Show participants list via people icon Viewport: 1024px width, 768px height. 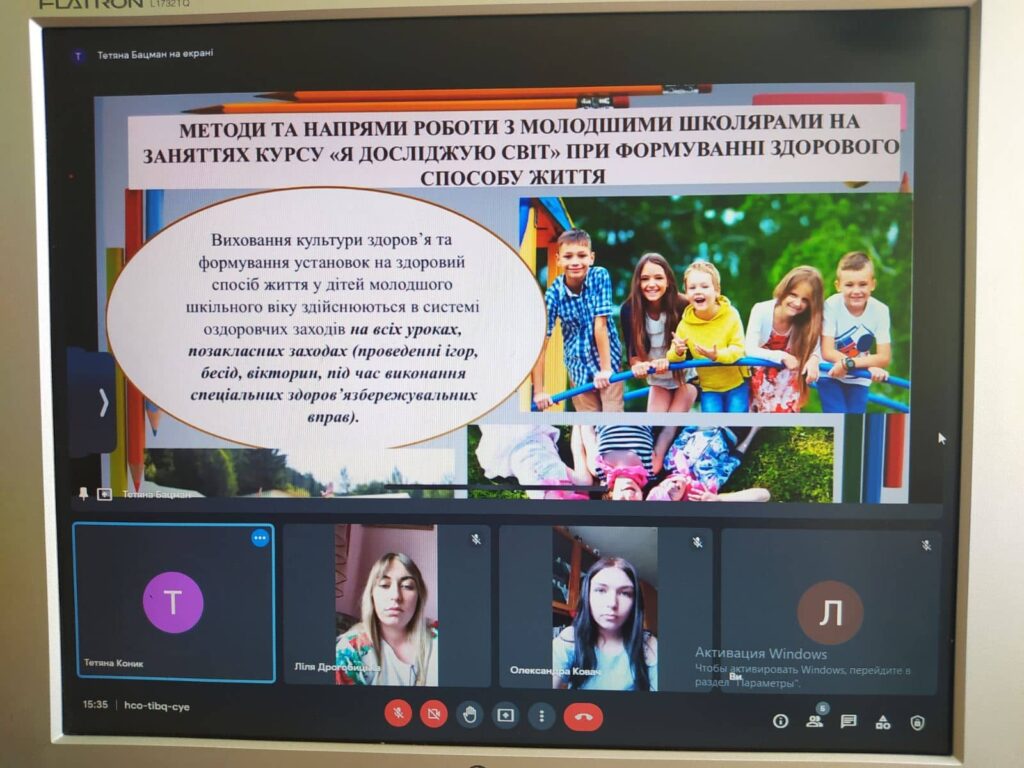(814, 721)
